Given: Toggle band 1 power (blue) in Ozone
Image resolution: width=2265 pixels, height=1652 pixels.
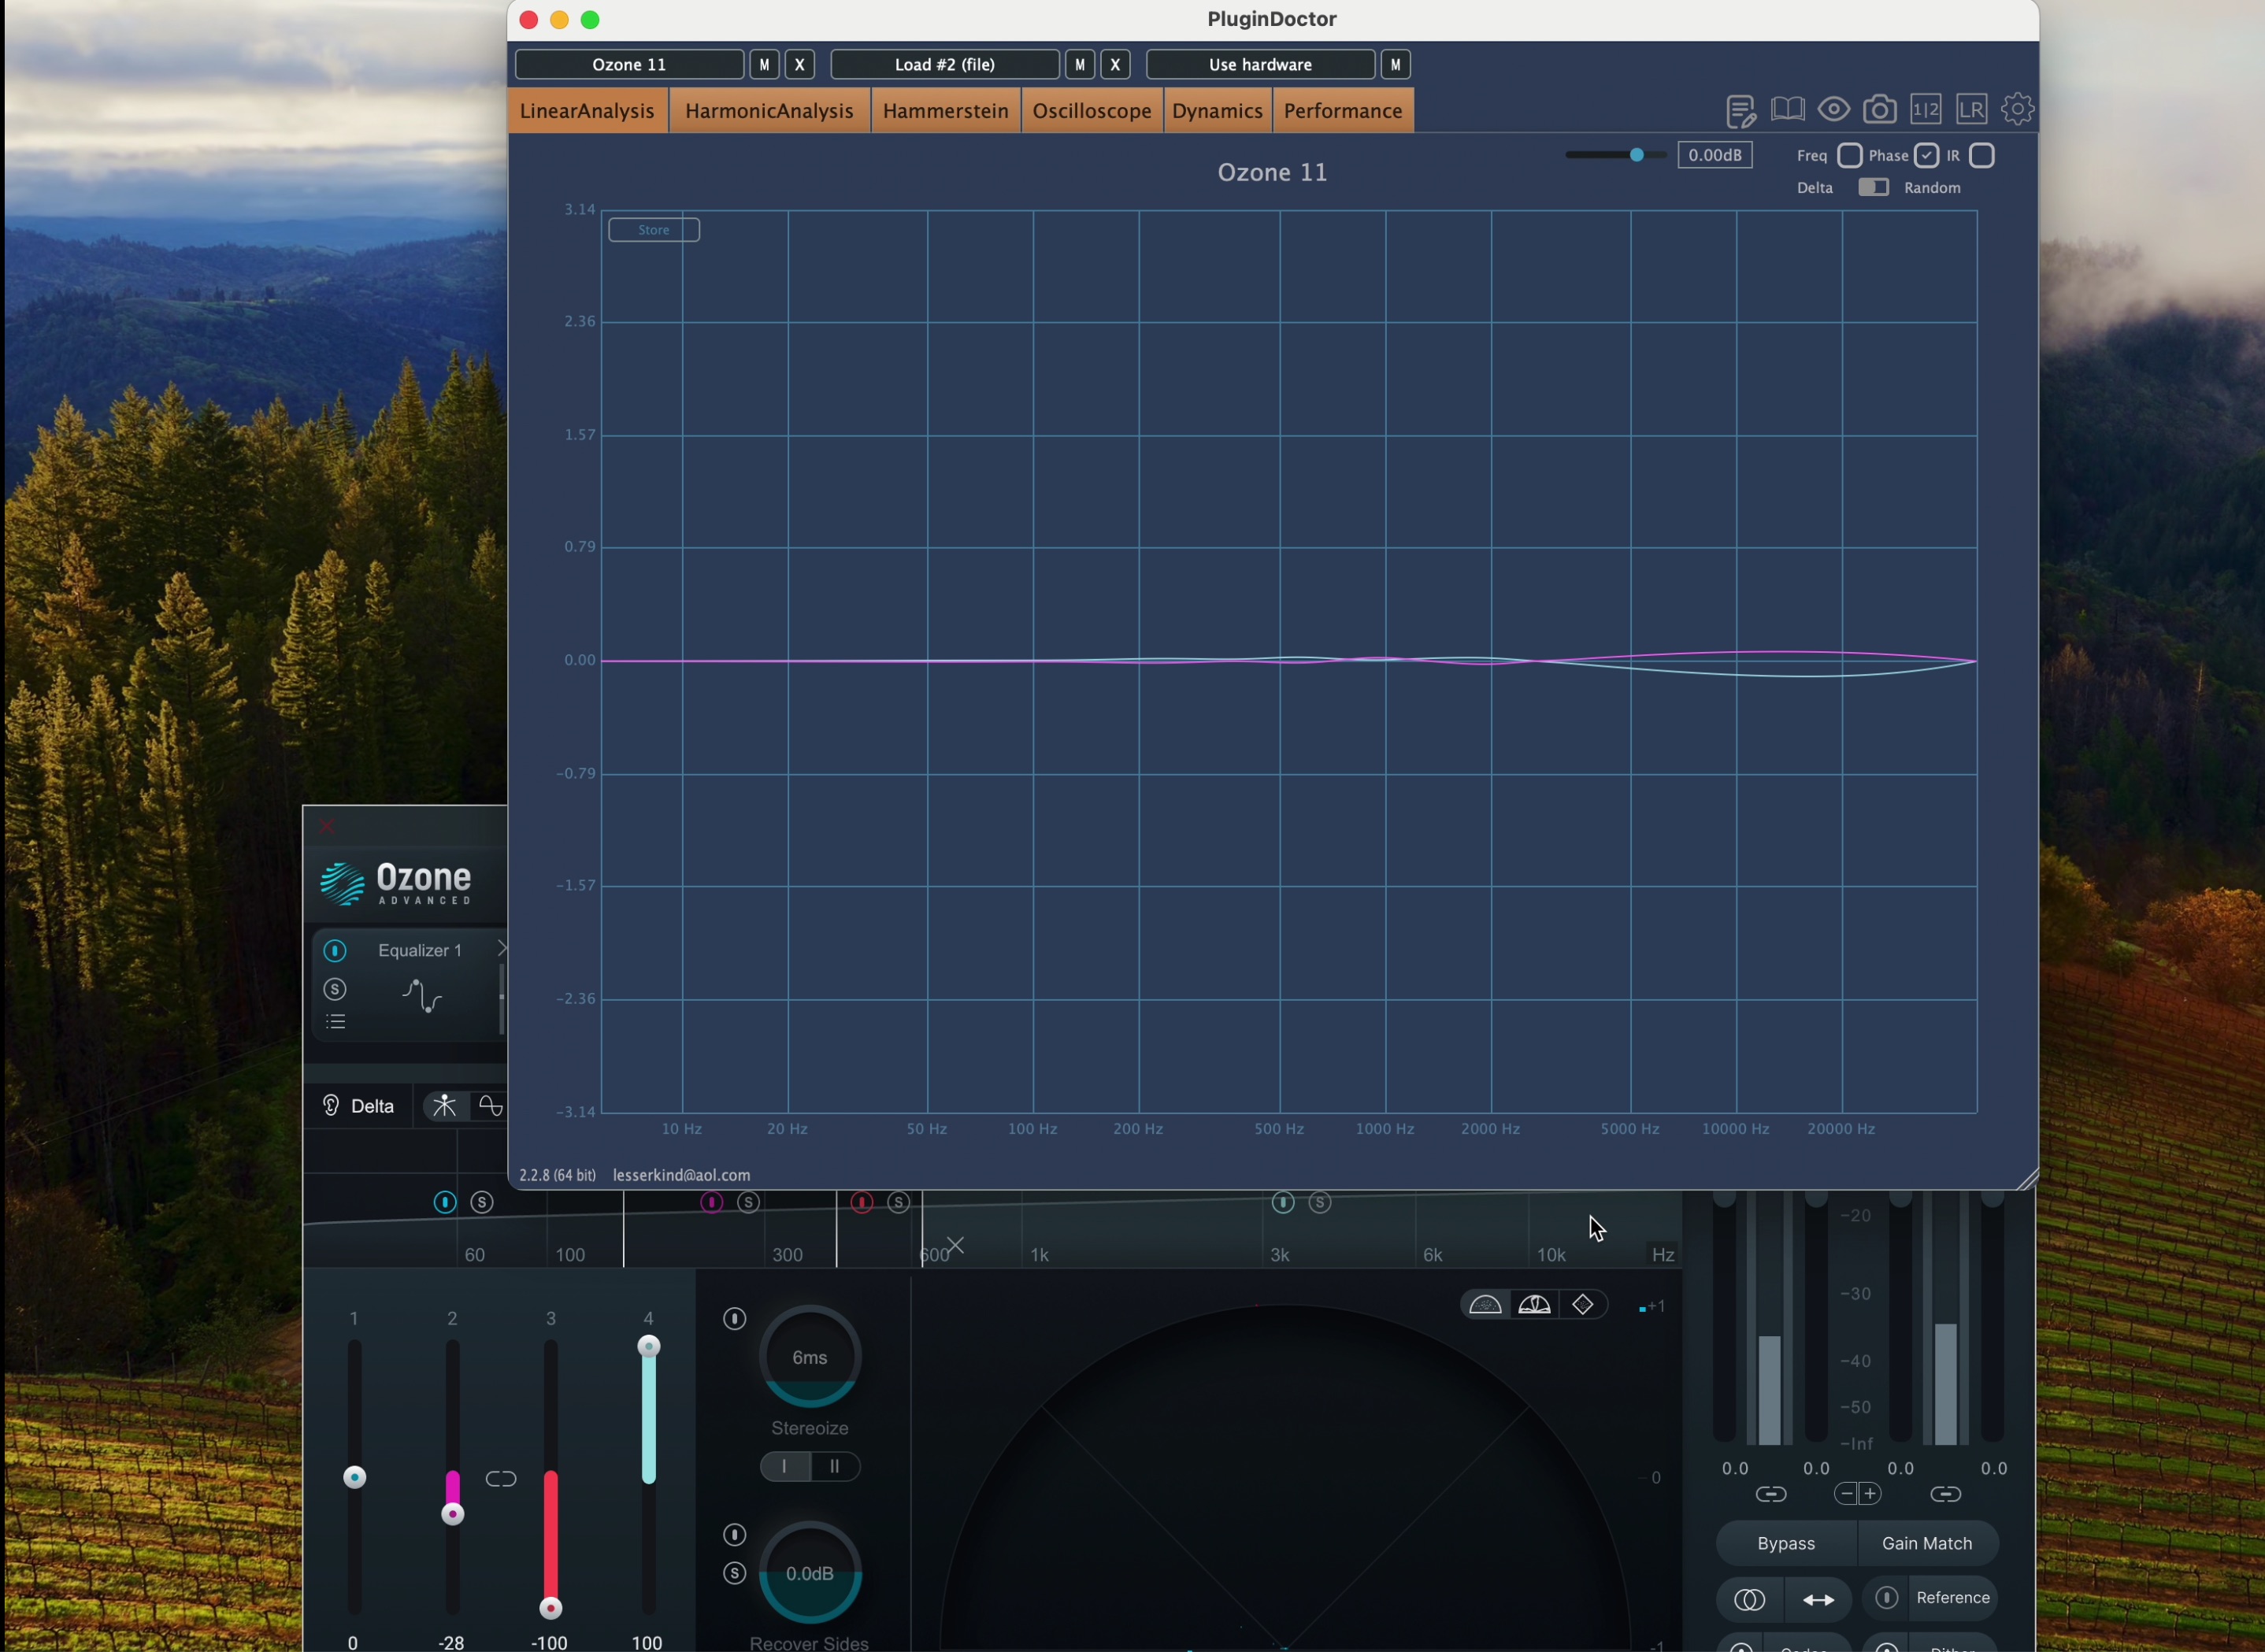Looking at the screenshot, I should click(445, 1202).
